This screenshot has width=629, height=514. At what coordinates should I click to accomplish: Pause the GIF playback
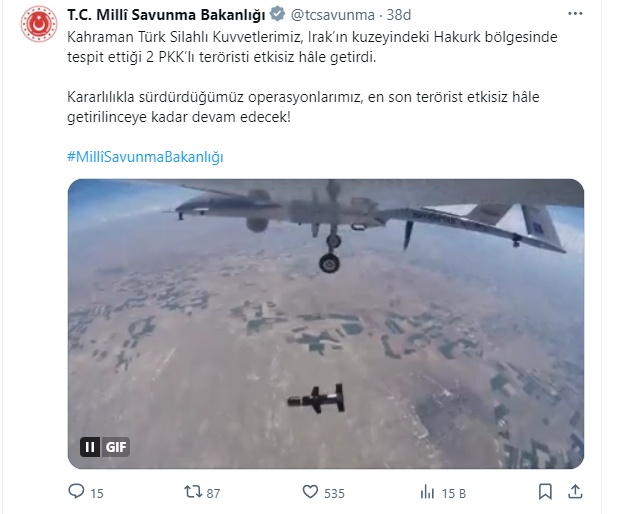coord(90,447)
